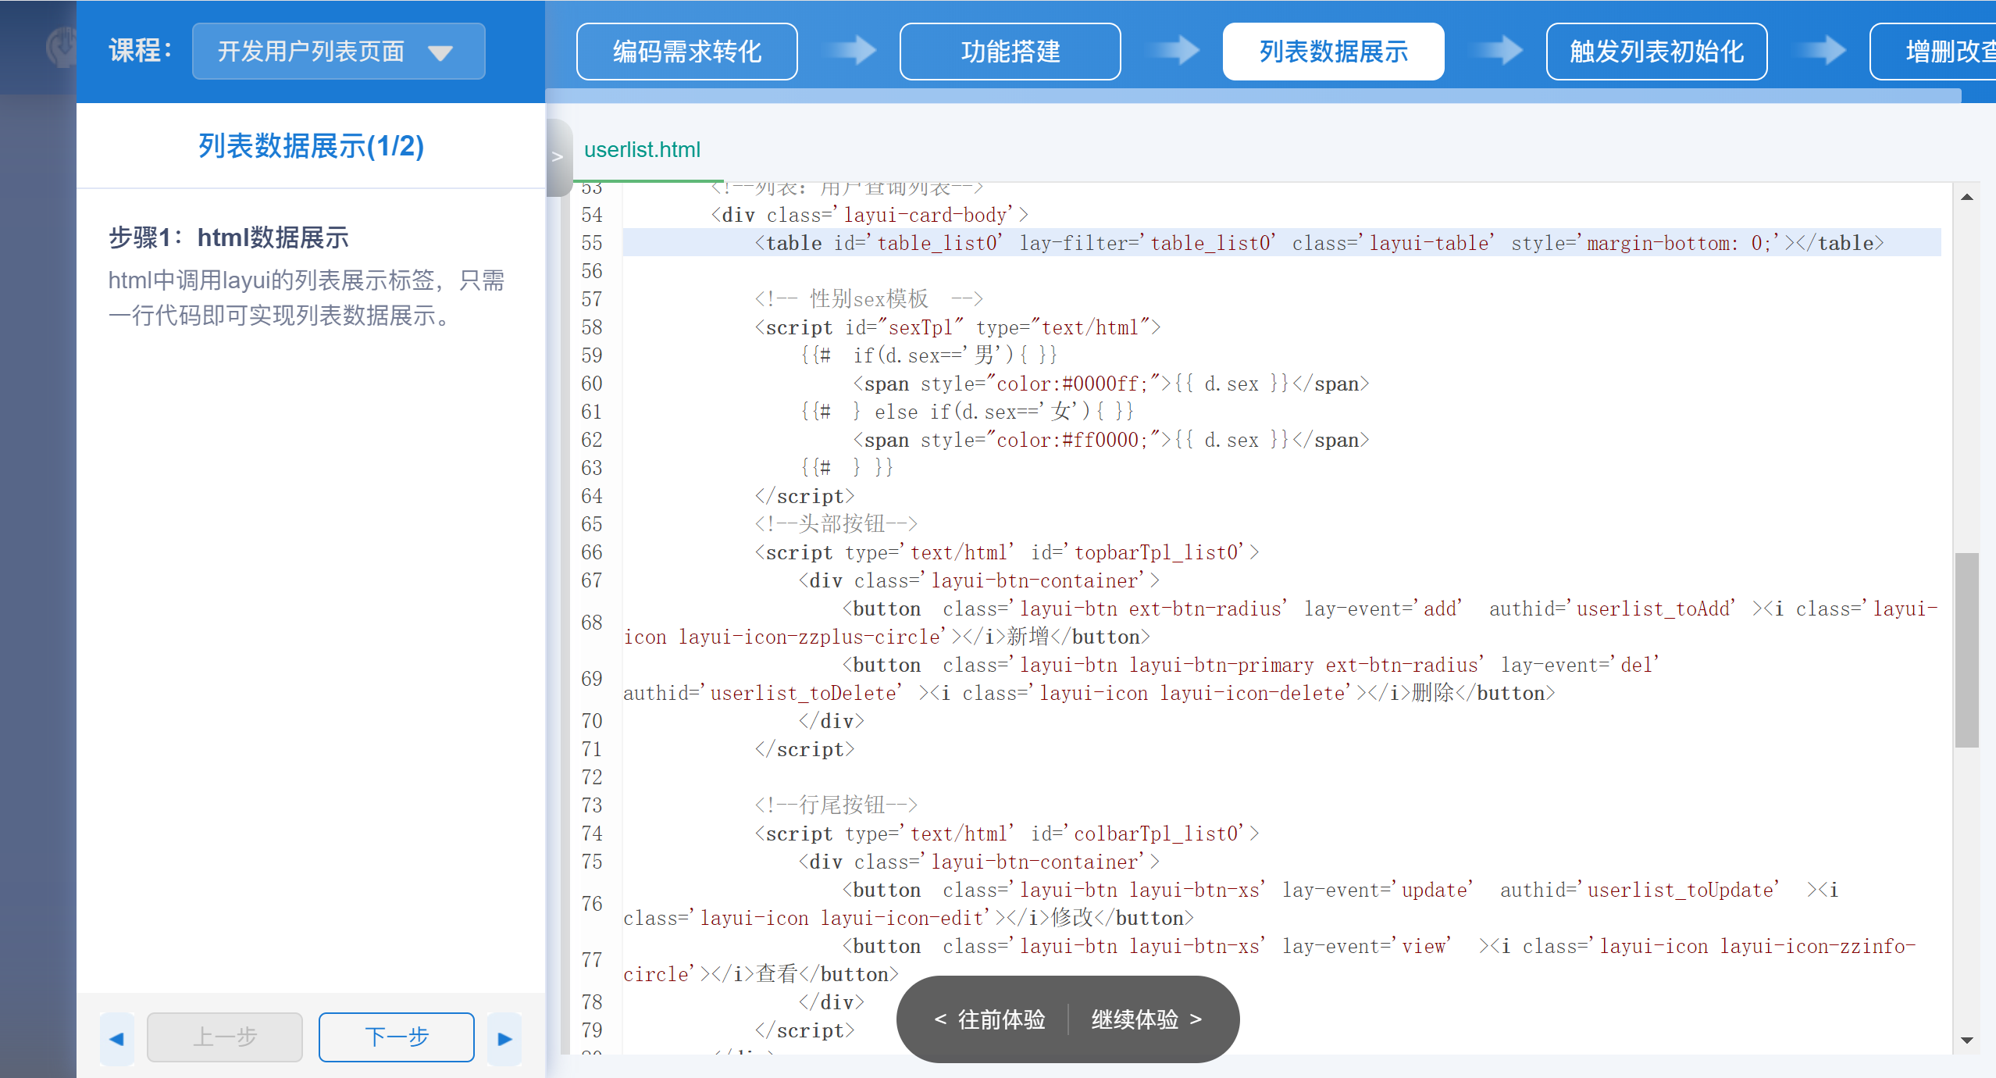Click the code editor scroll-down arrow
This screenshot has width=1996, height=1078.
(x=1967, y=1041)
